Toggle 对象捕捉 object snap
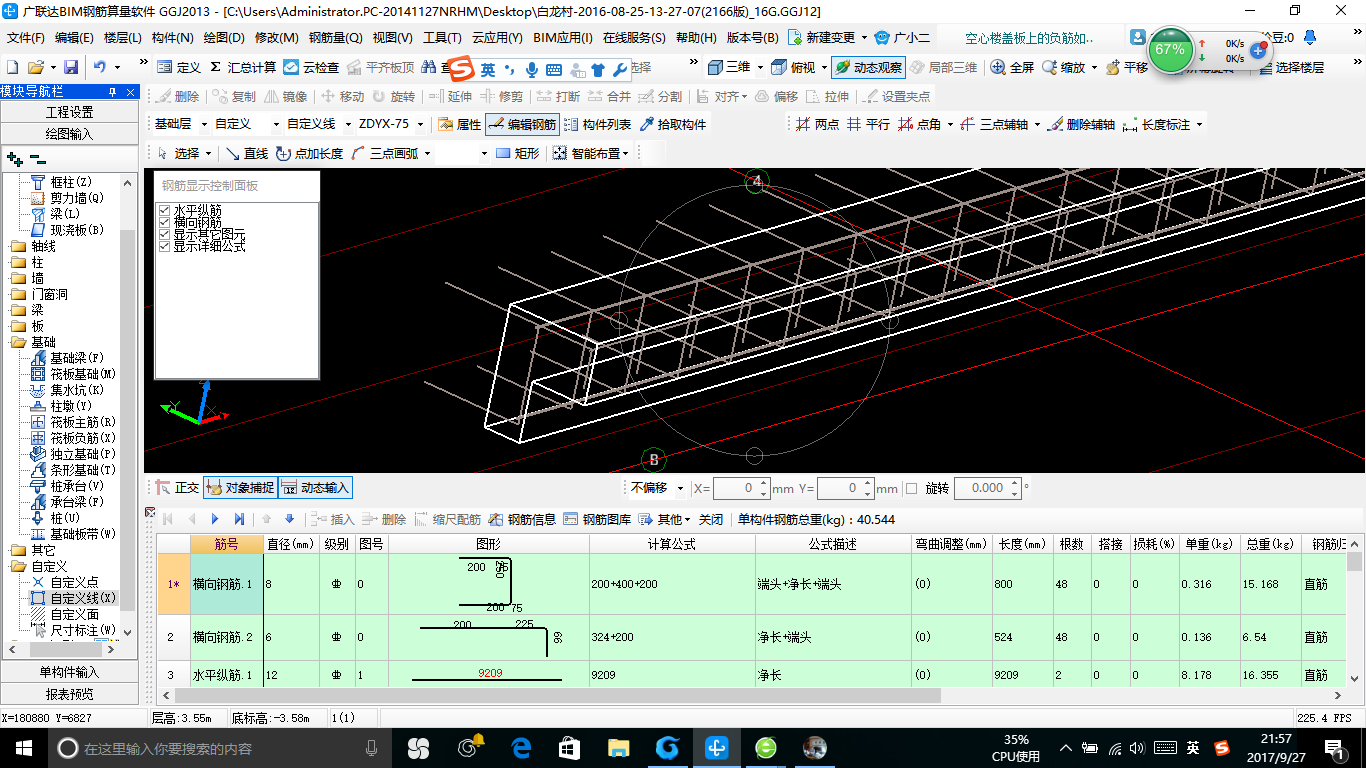The width and height of the screenshot is (1366, 768). pyautogui.click(x=240, y=488)
